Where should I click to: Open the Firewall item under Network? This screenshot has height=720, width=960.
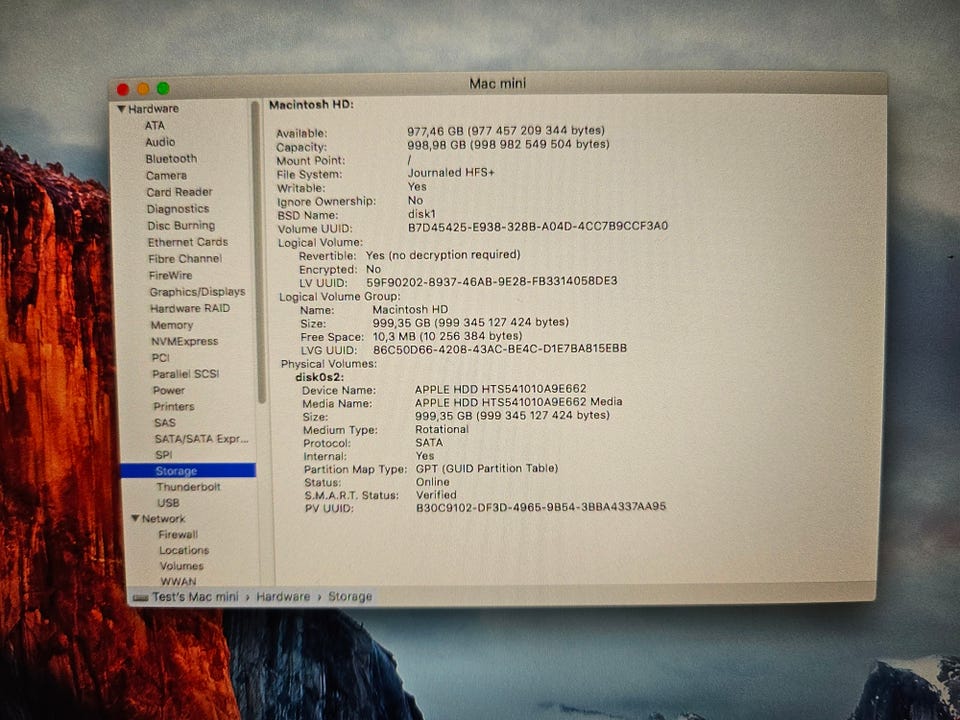tap(178, 535)
